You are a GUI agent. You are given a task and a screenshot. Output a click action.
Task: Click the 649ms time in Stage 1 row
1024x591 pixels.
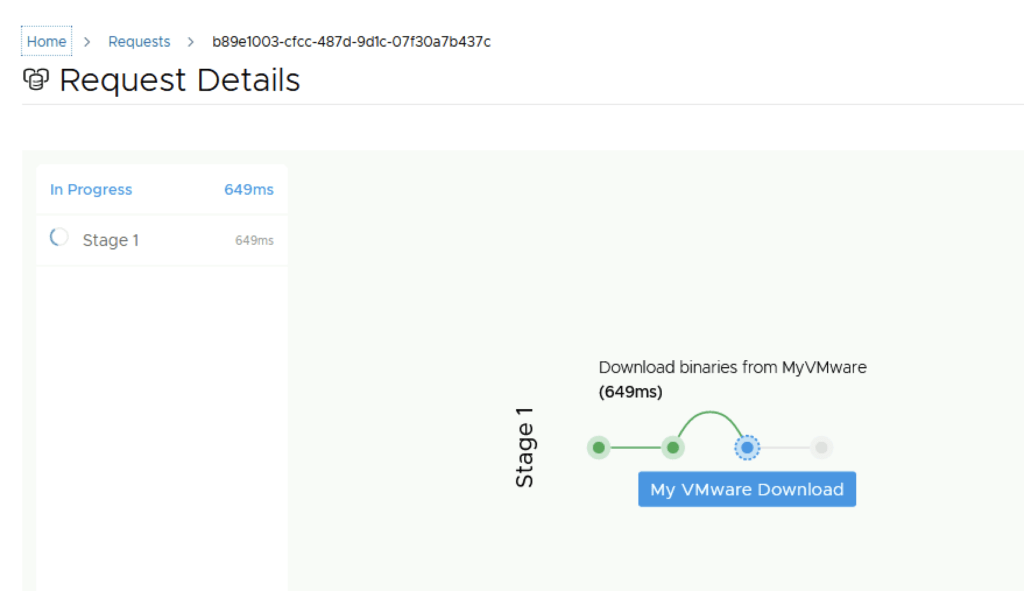[x=254, y=240]
